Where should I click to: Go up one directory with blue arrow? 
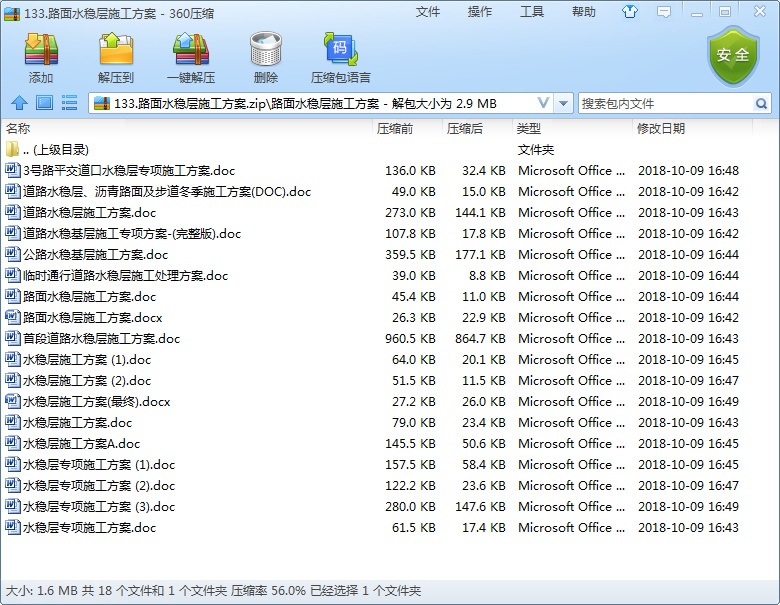pyautogui.click(x=19, y=103)
